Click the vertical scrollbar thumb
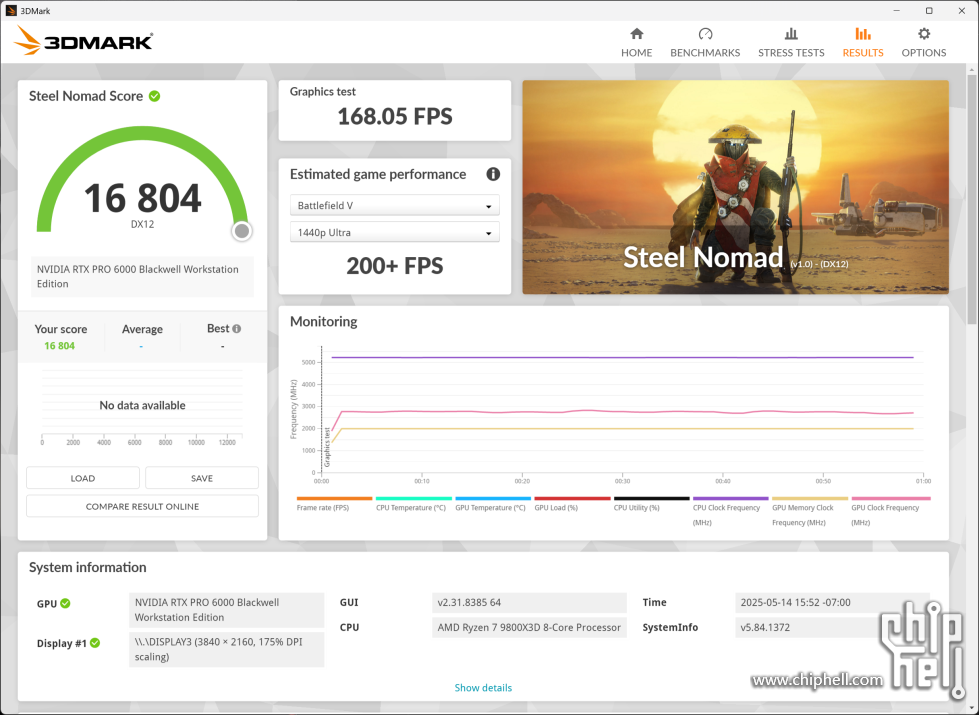 tap(973, 198)
